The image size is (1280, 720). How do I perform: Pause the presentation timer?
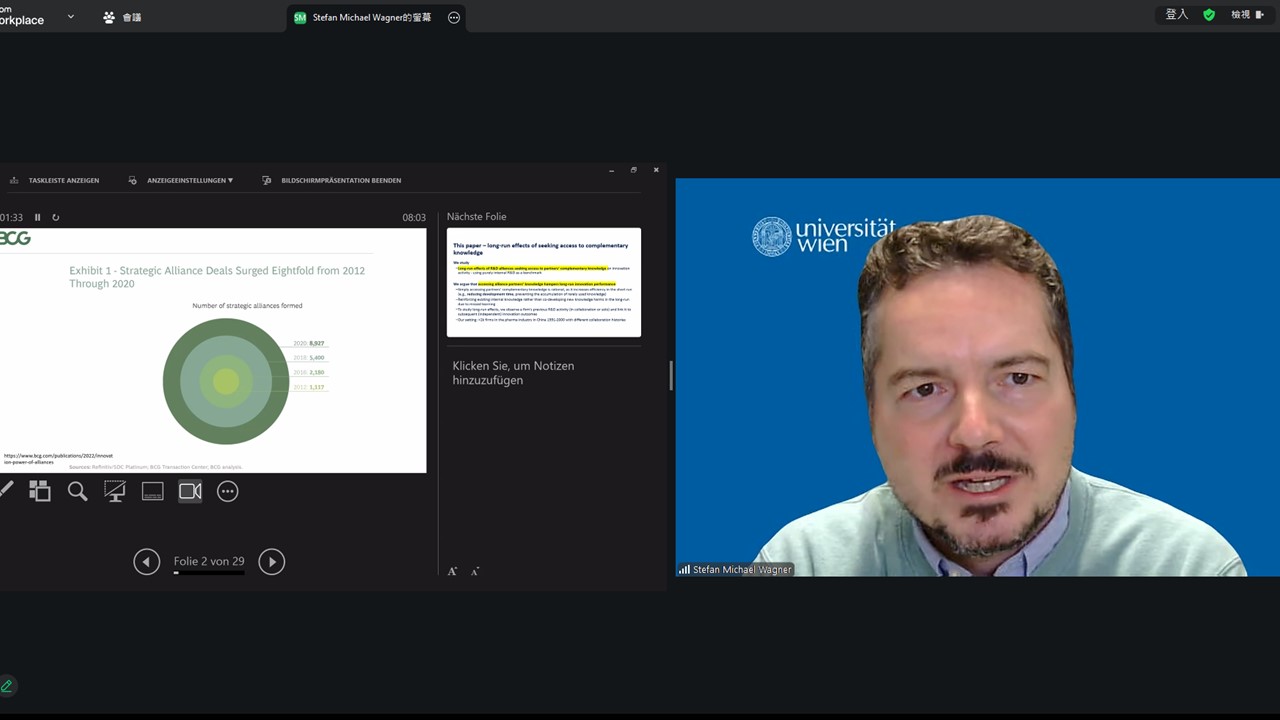(x=38, y=218)
